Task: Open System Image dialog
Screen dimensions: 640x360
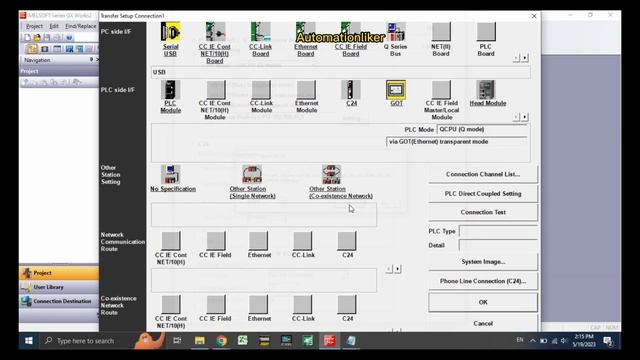Action: [483, 262]
